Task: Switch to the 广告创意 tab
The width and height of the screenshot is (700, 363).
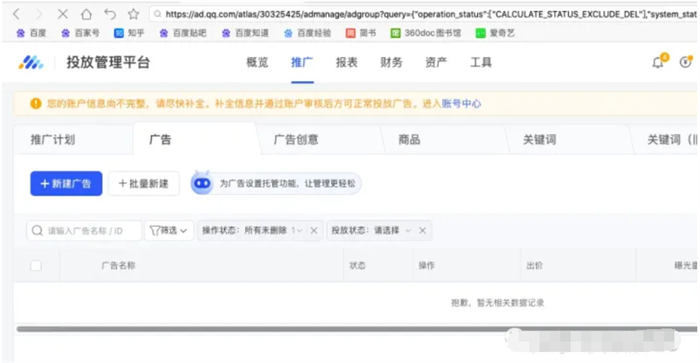Action: (x=296, y=139)
